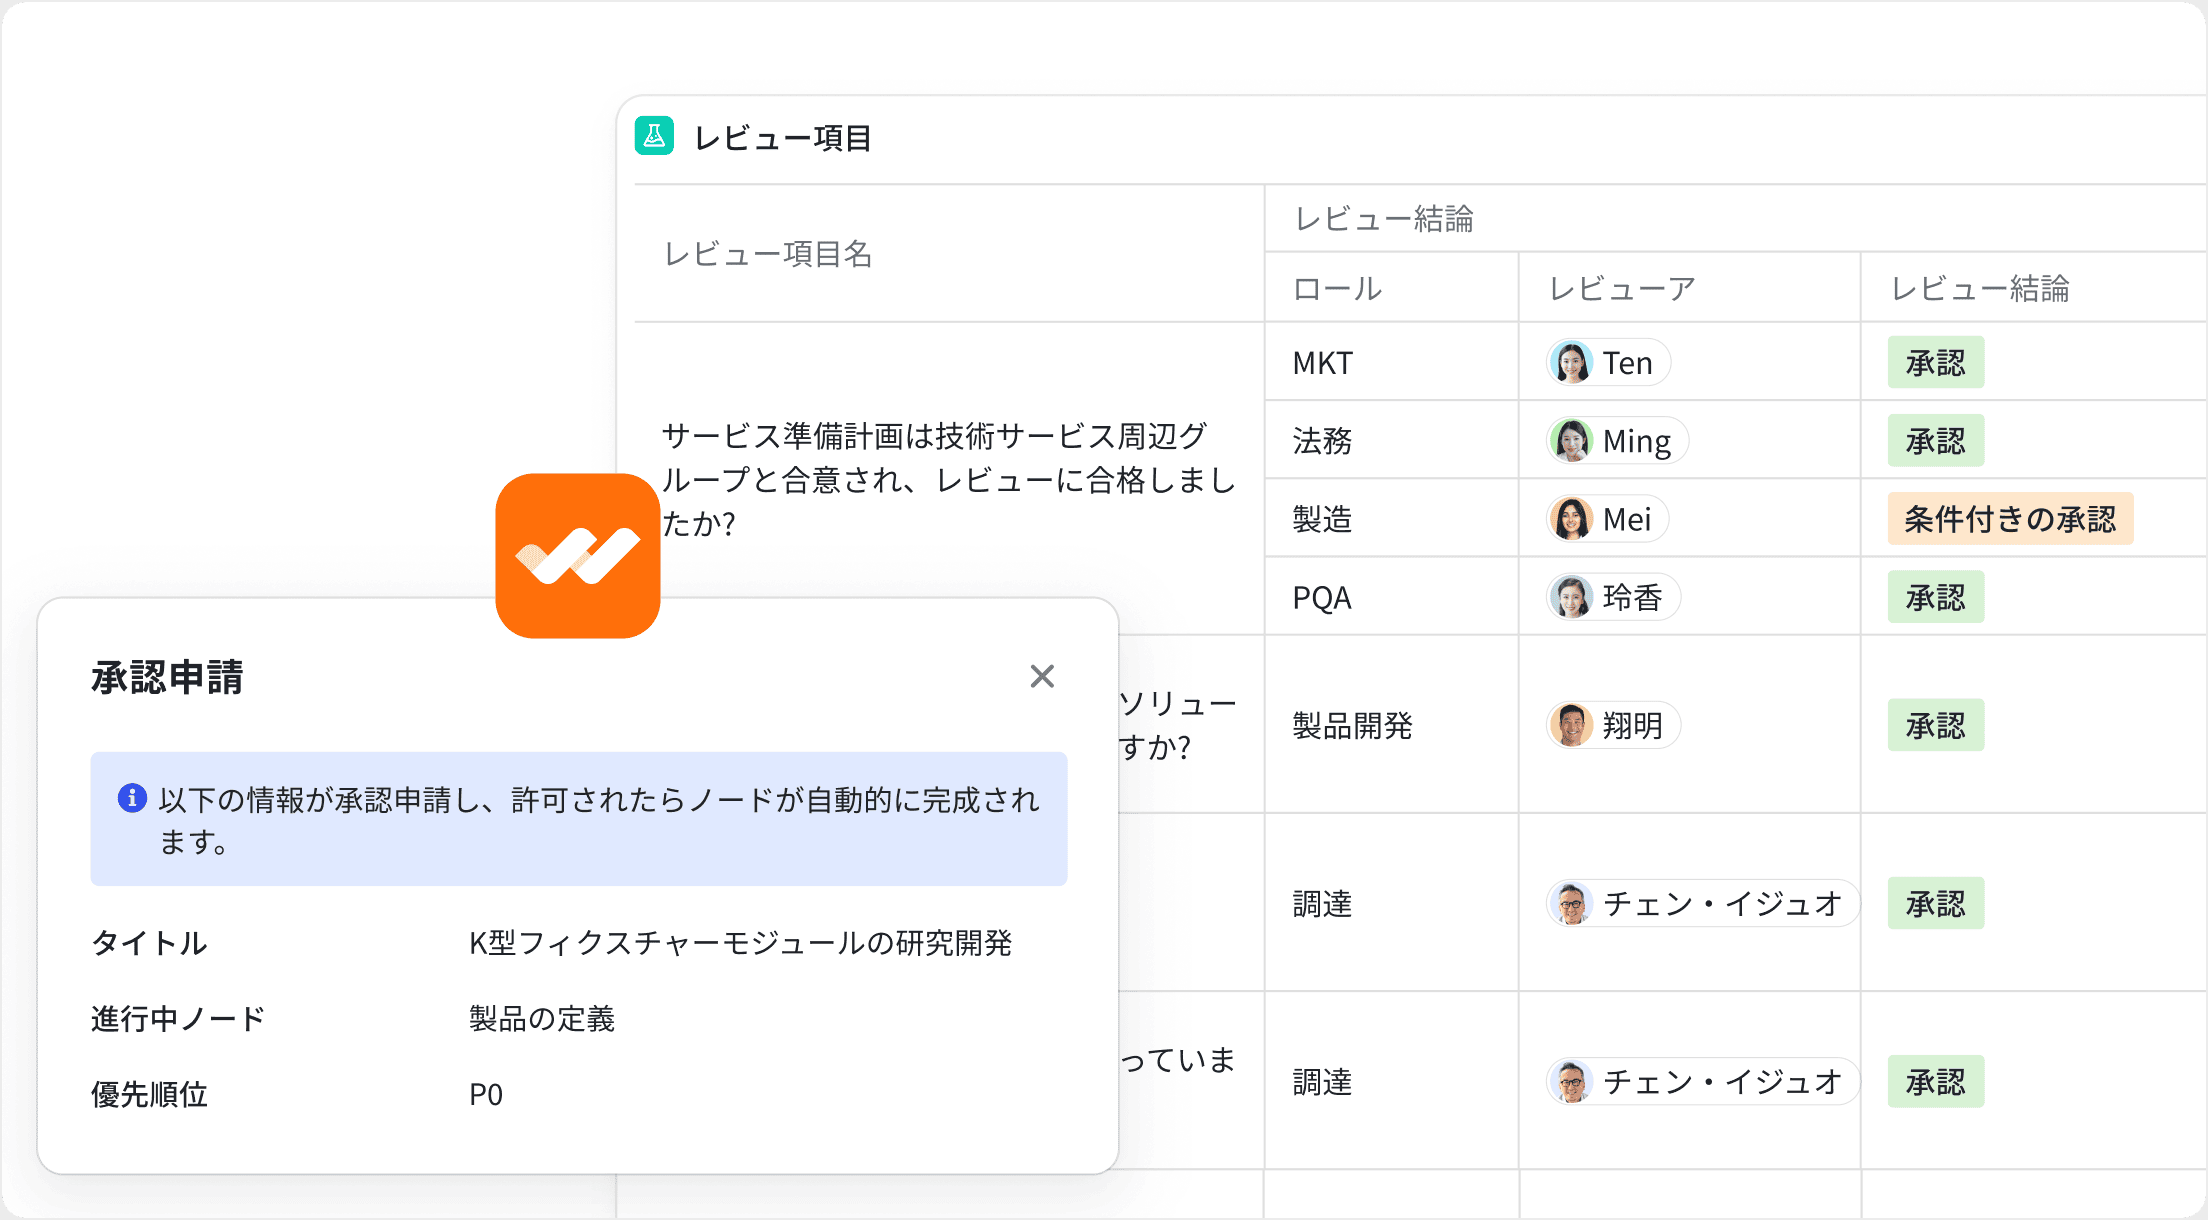The width and height of the screenshot is (2208, 1220).
Task: Select the orange W app logo
Action: point(578,555)
